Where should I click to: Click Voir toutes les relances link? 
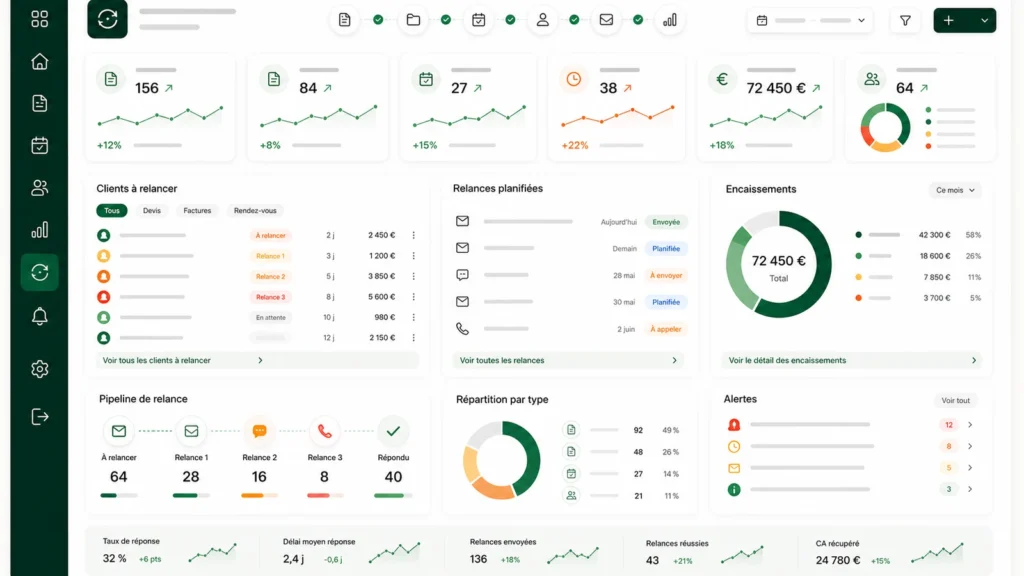coord(568,360)
